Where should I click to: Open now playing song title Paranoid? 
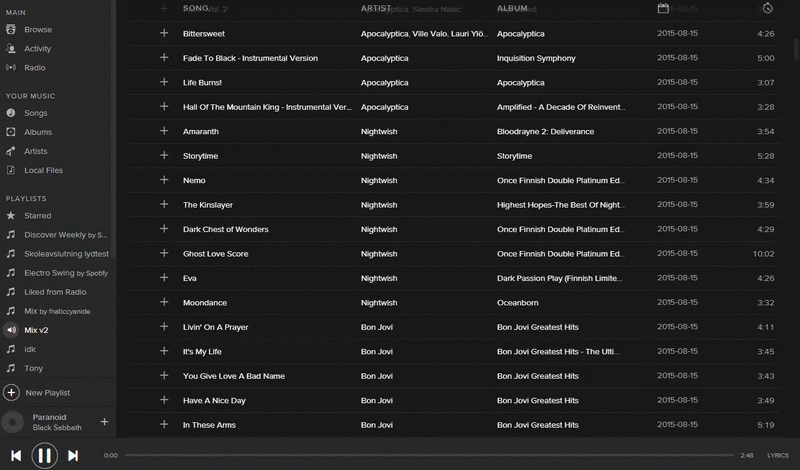coord(49,417)
